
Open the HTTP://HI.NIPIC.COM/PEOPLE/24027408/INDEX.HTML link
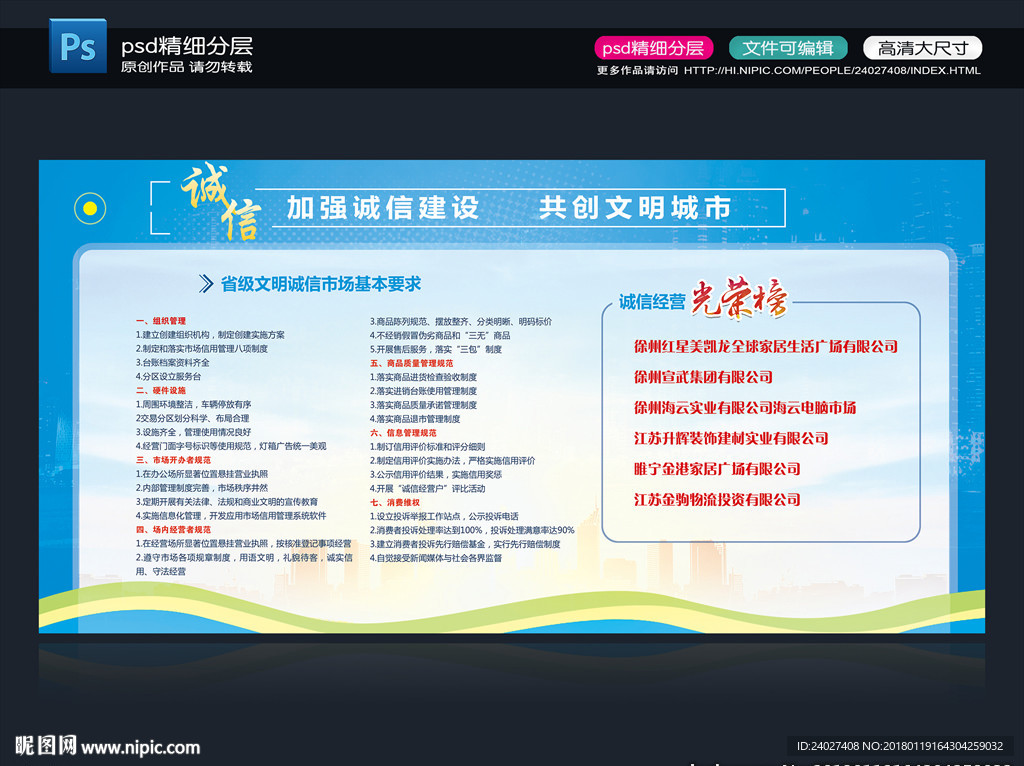[832, 71]
